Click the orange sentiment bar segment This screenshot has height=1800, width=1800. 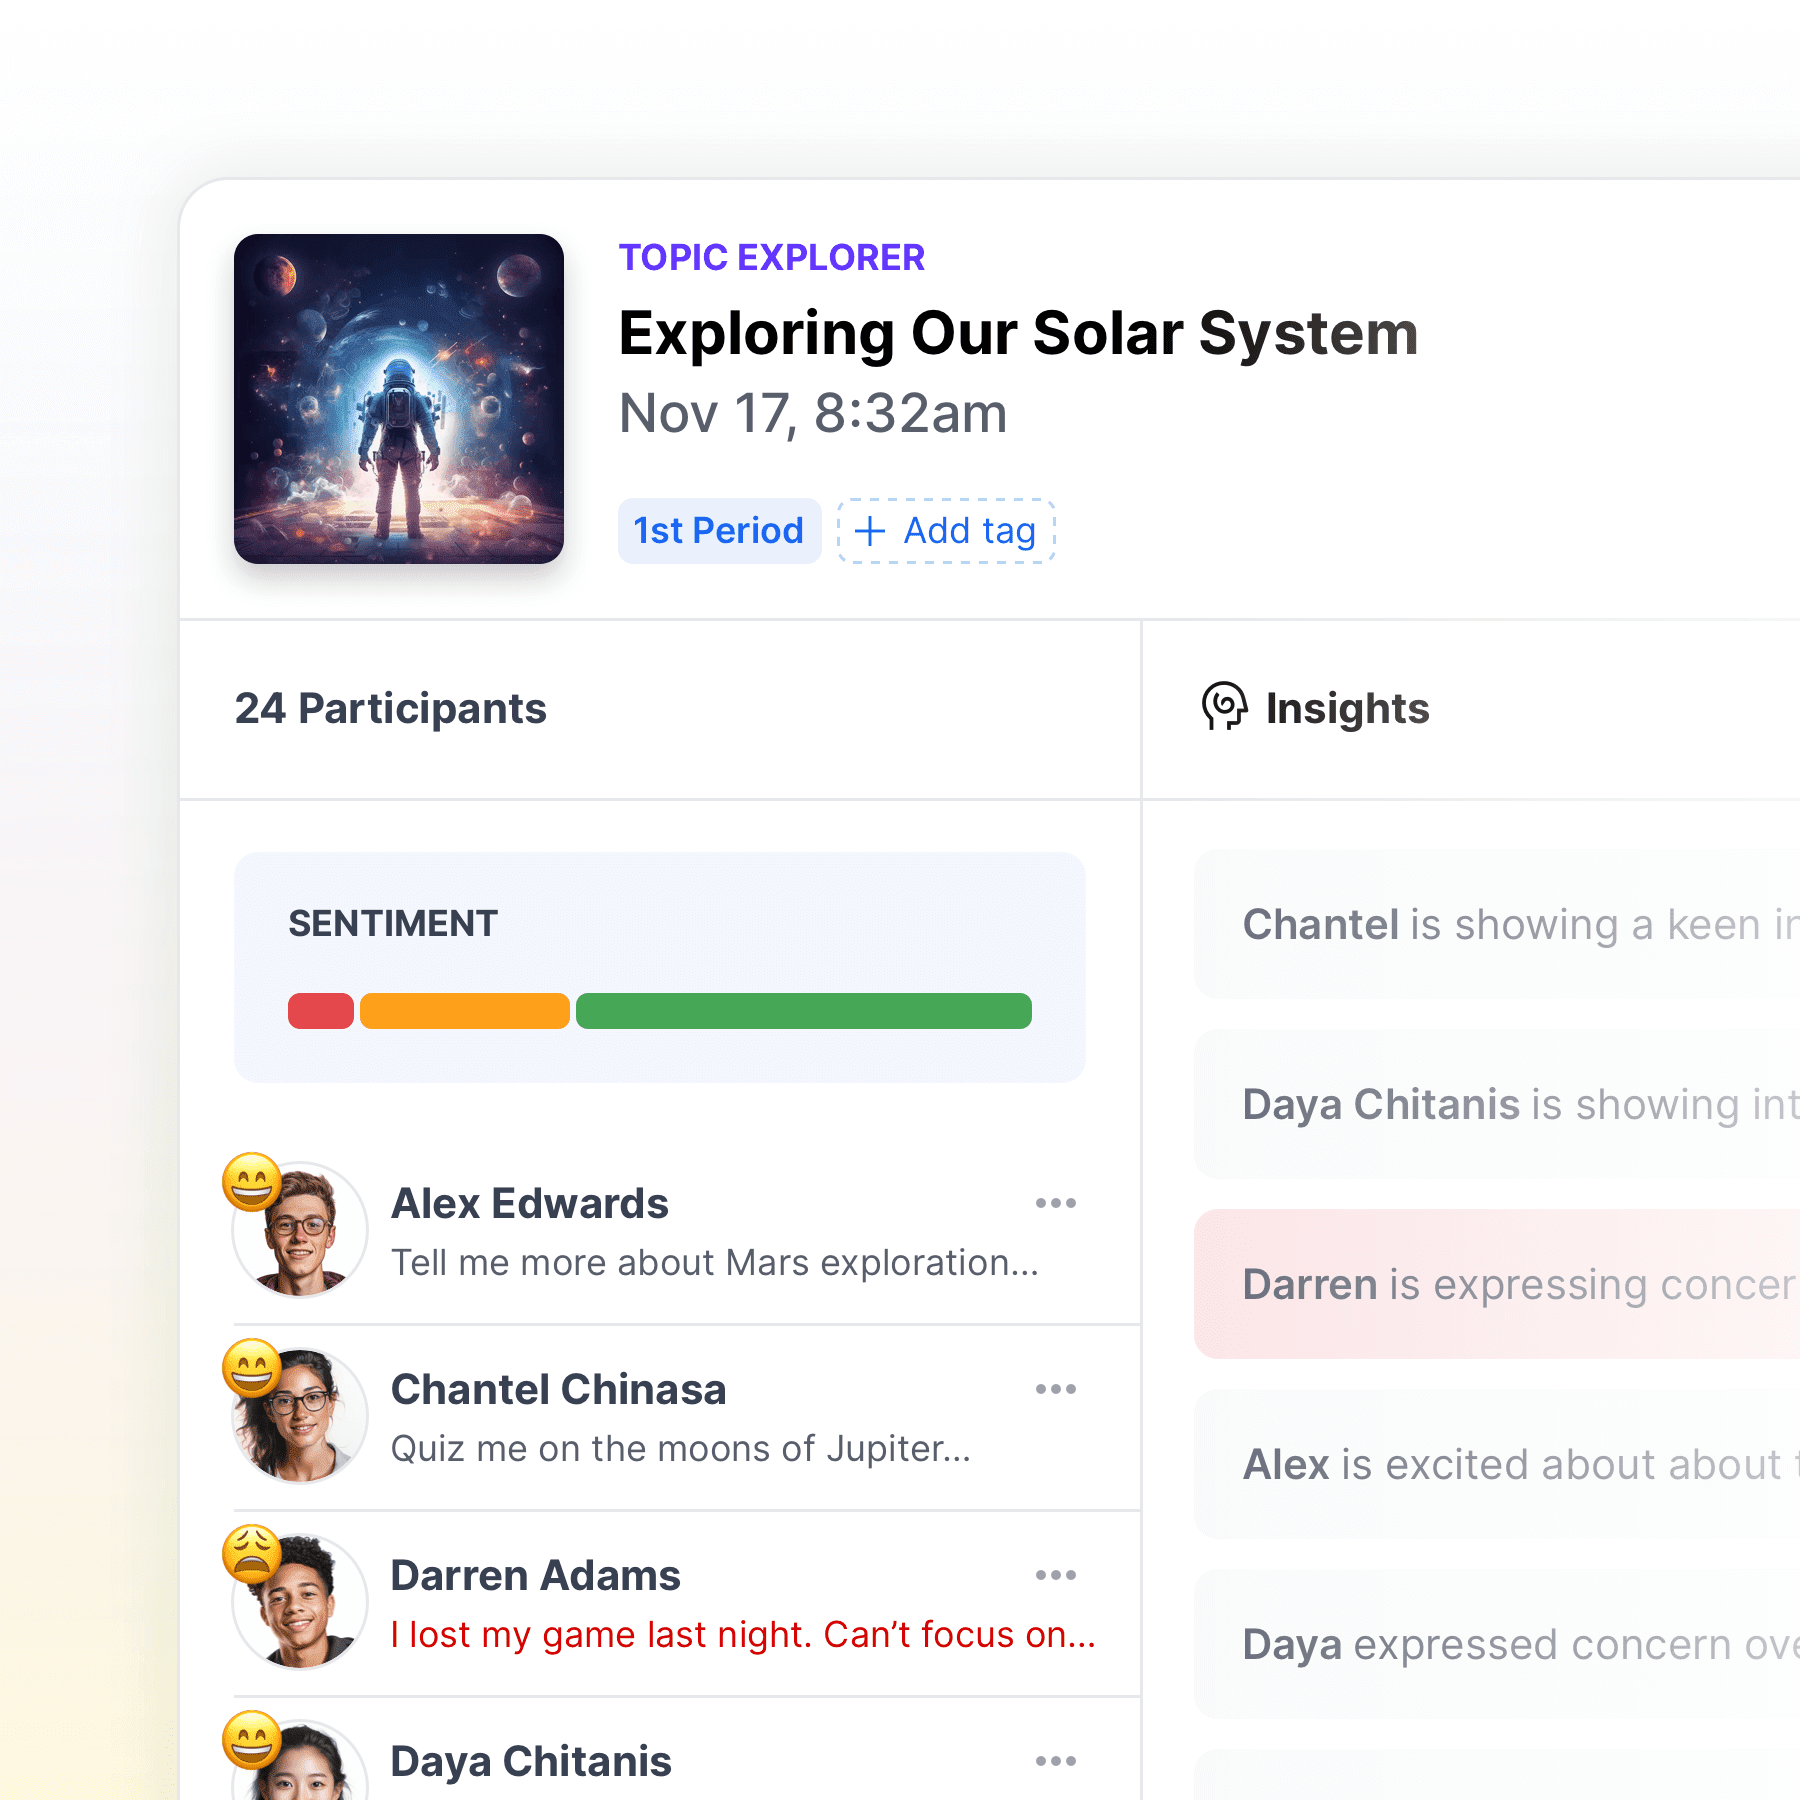pyautogui.click(x=465, y=1011)
